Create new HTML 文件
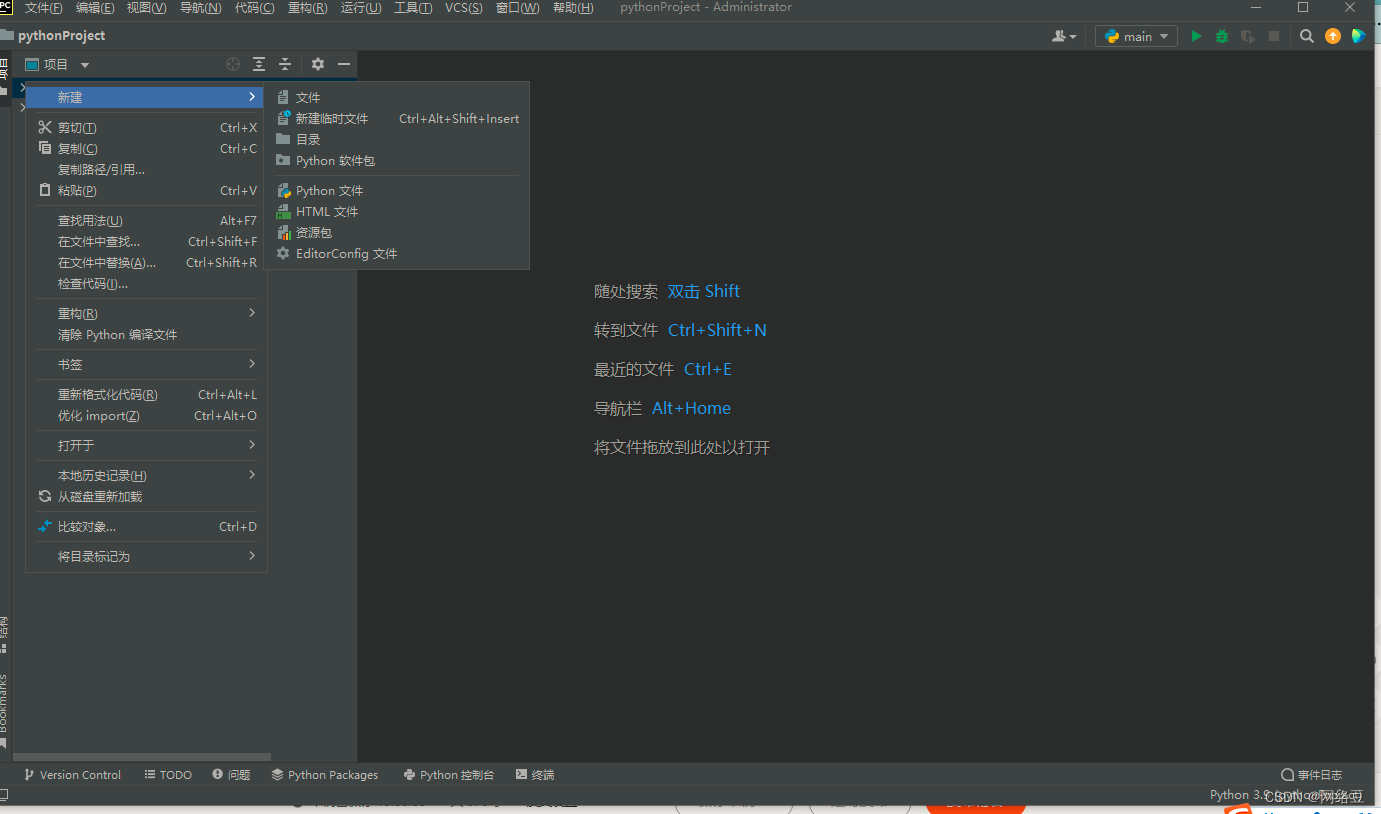 tap(396, 211)
